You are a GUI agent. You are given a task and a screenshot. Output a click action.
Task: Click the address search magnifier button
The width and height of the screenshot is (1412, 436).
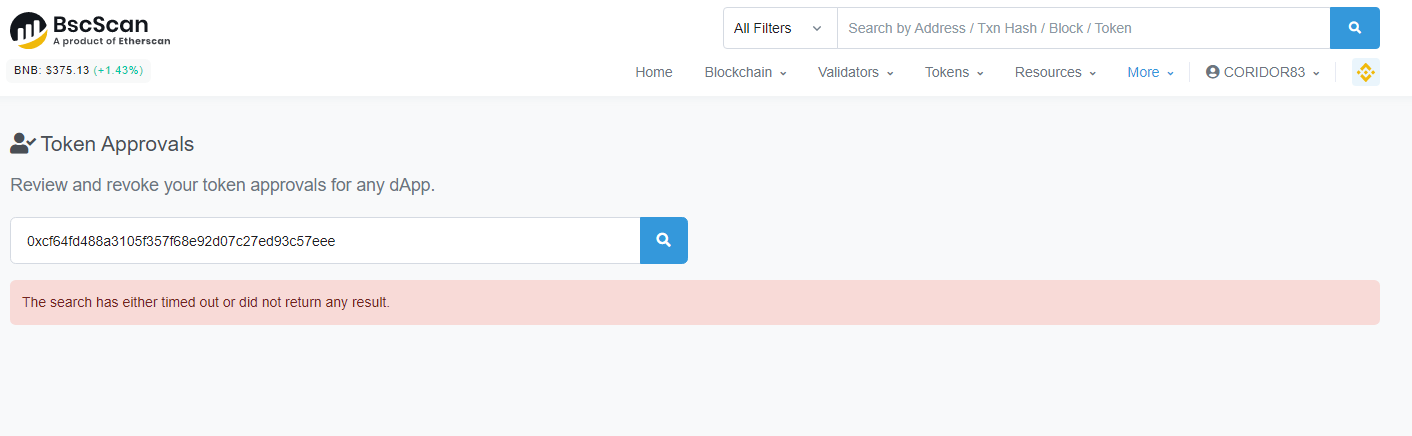[663, 240]
